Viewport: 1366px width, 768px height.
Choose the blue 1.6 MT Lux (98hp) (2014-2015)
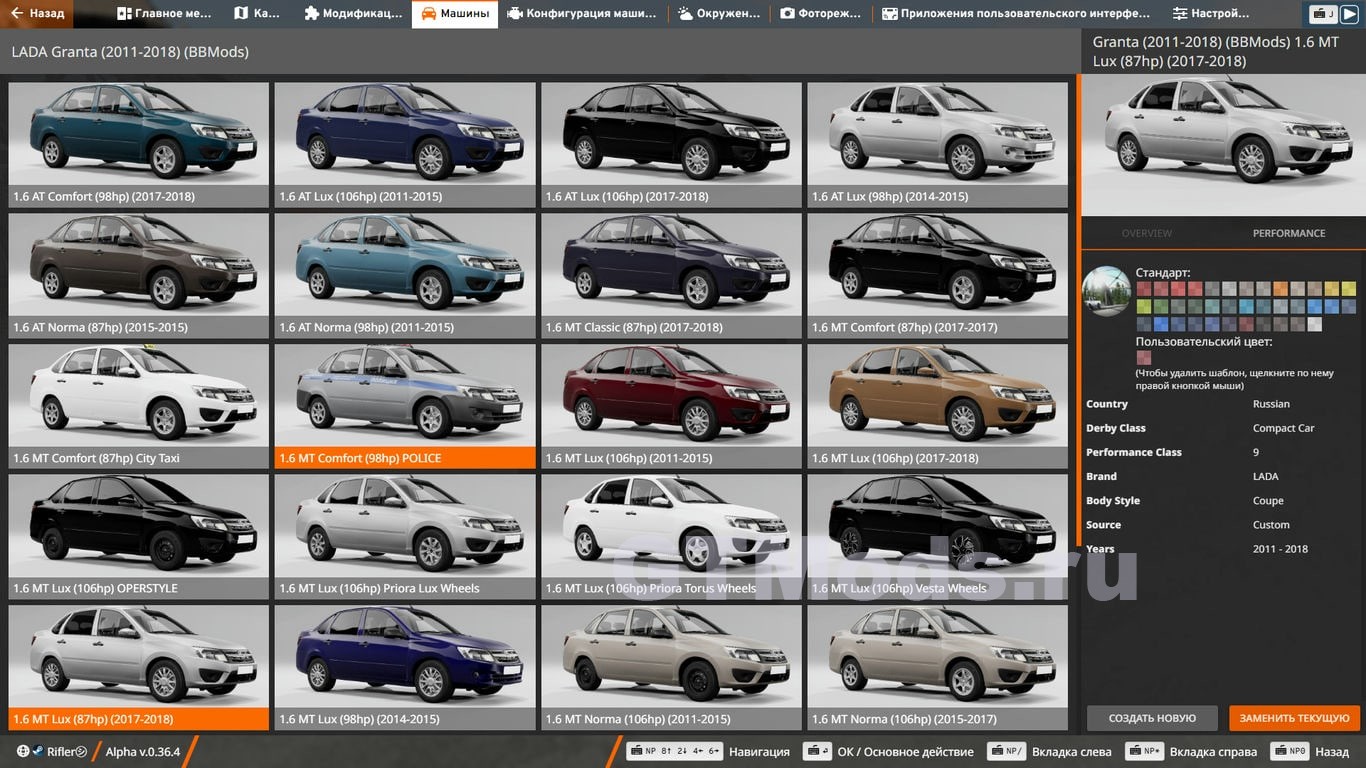pos(405,668)
